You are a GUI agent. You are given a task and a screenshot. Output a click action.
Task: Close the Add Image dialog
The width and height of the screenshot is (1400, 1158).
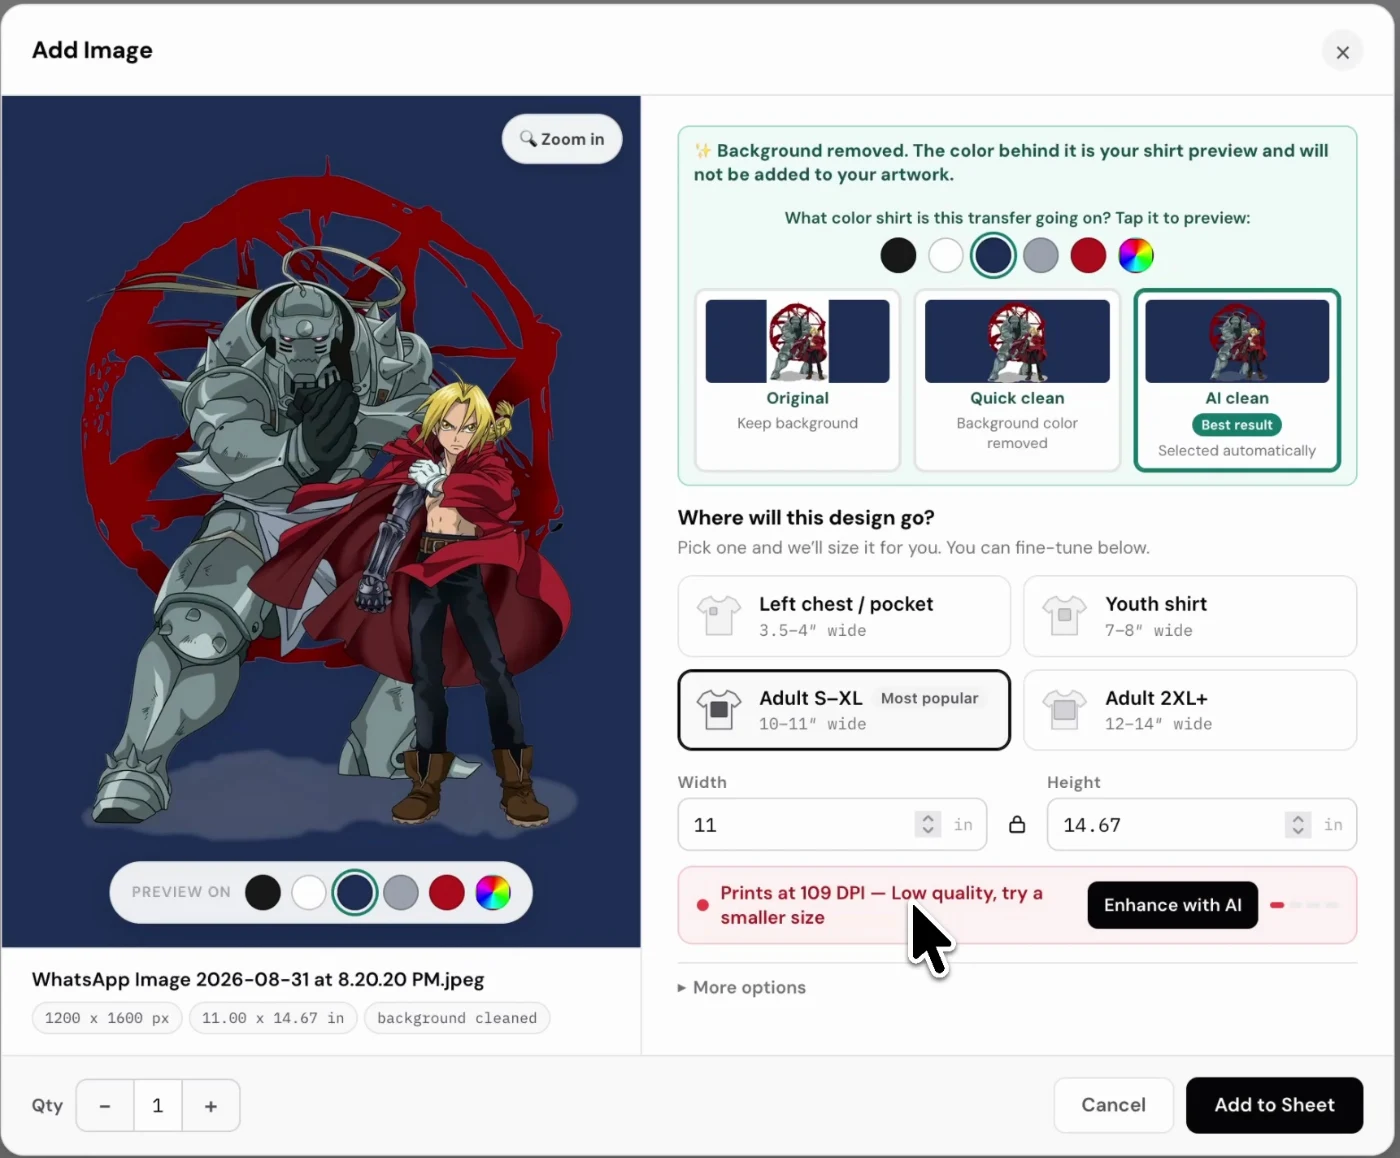(1343, 52)
